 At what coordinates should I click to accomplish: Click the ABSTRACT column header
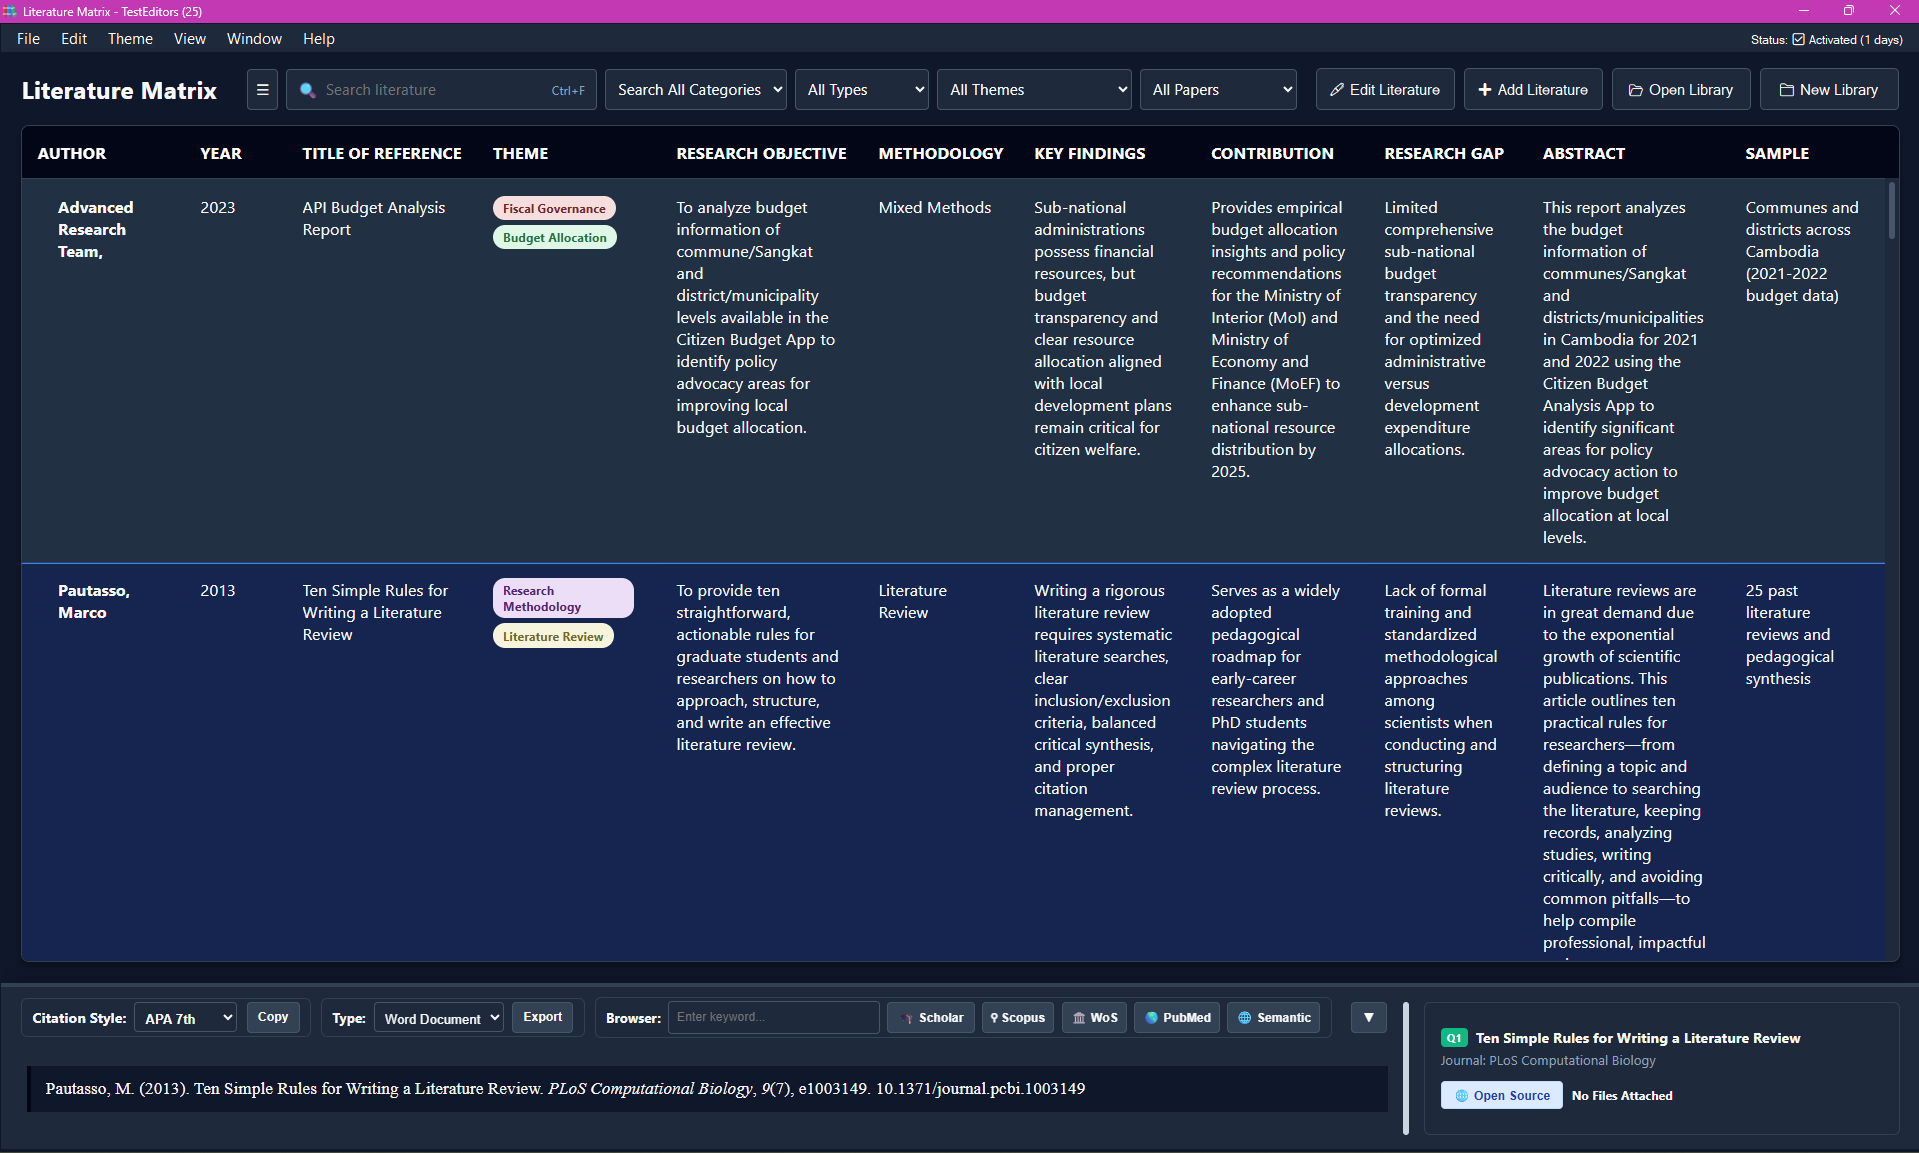tap(1584, 153)
